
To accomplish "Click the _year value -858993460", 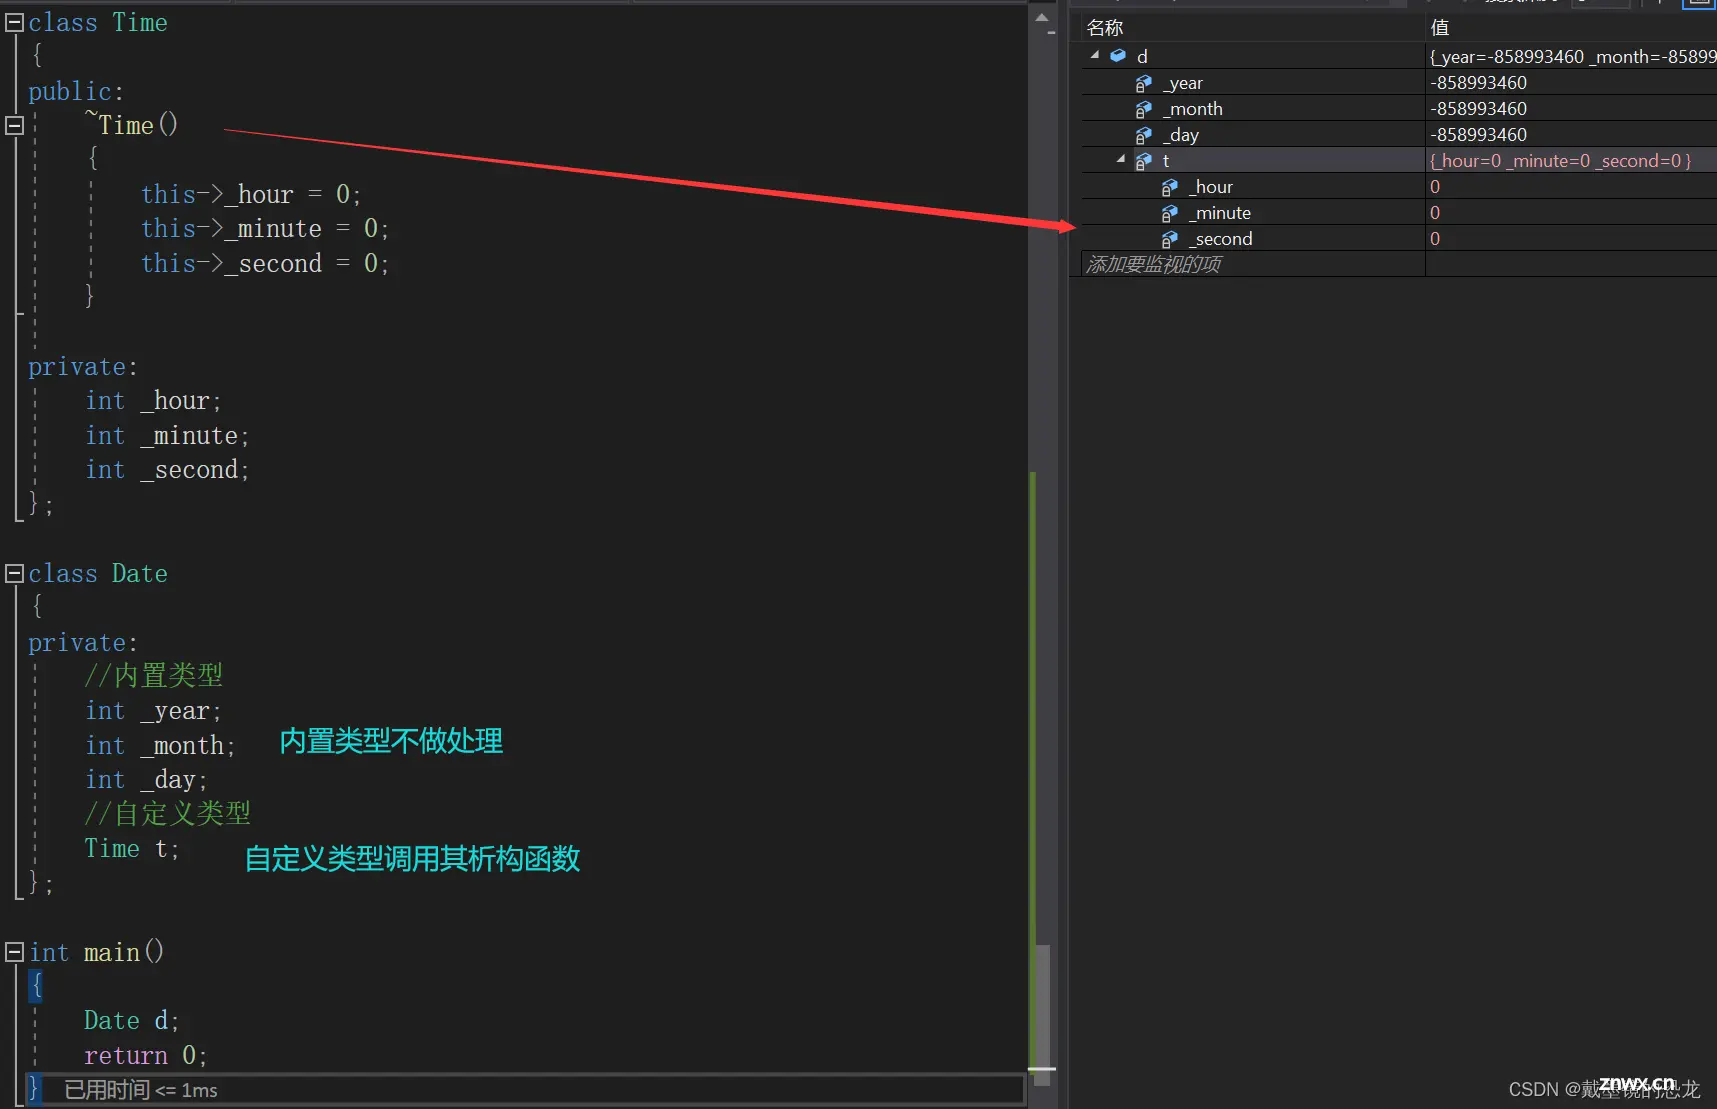I will click(x=1478, y=83).
